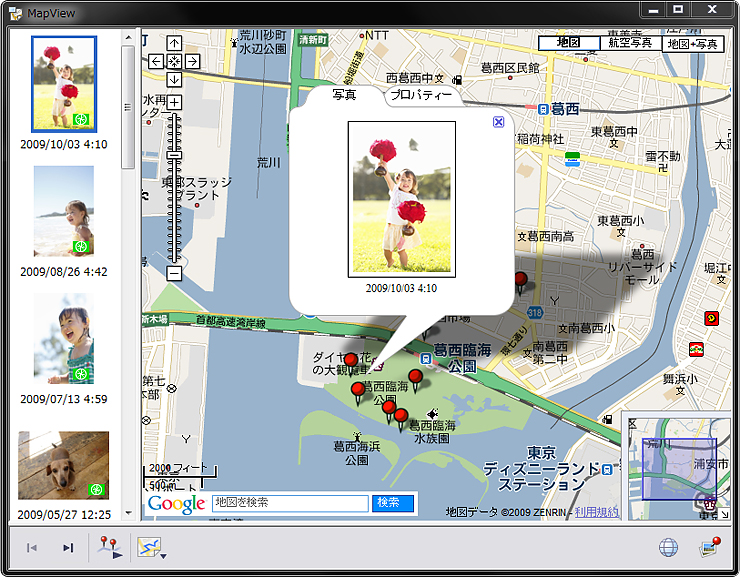The image size is (740, 578).
Task: Select the 写真 tab in the popup
Action: coord(345,95)
